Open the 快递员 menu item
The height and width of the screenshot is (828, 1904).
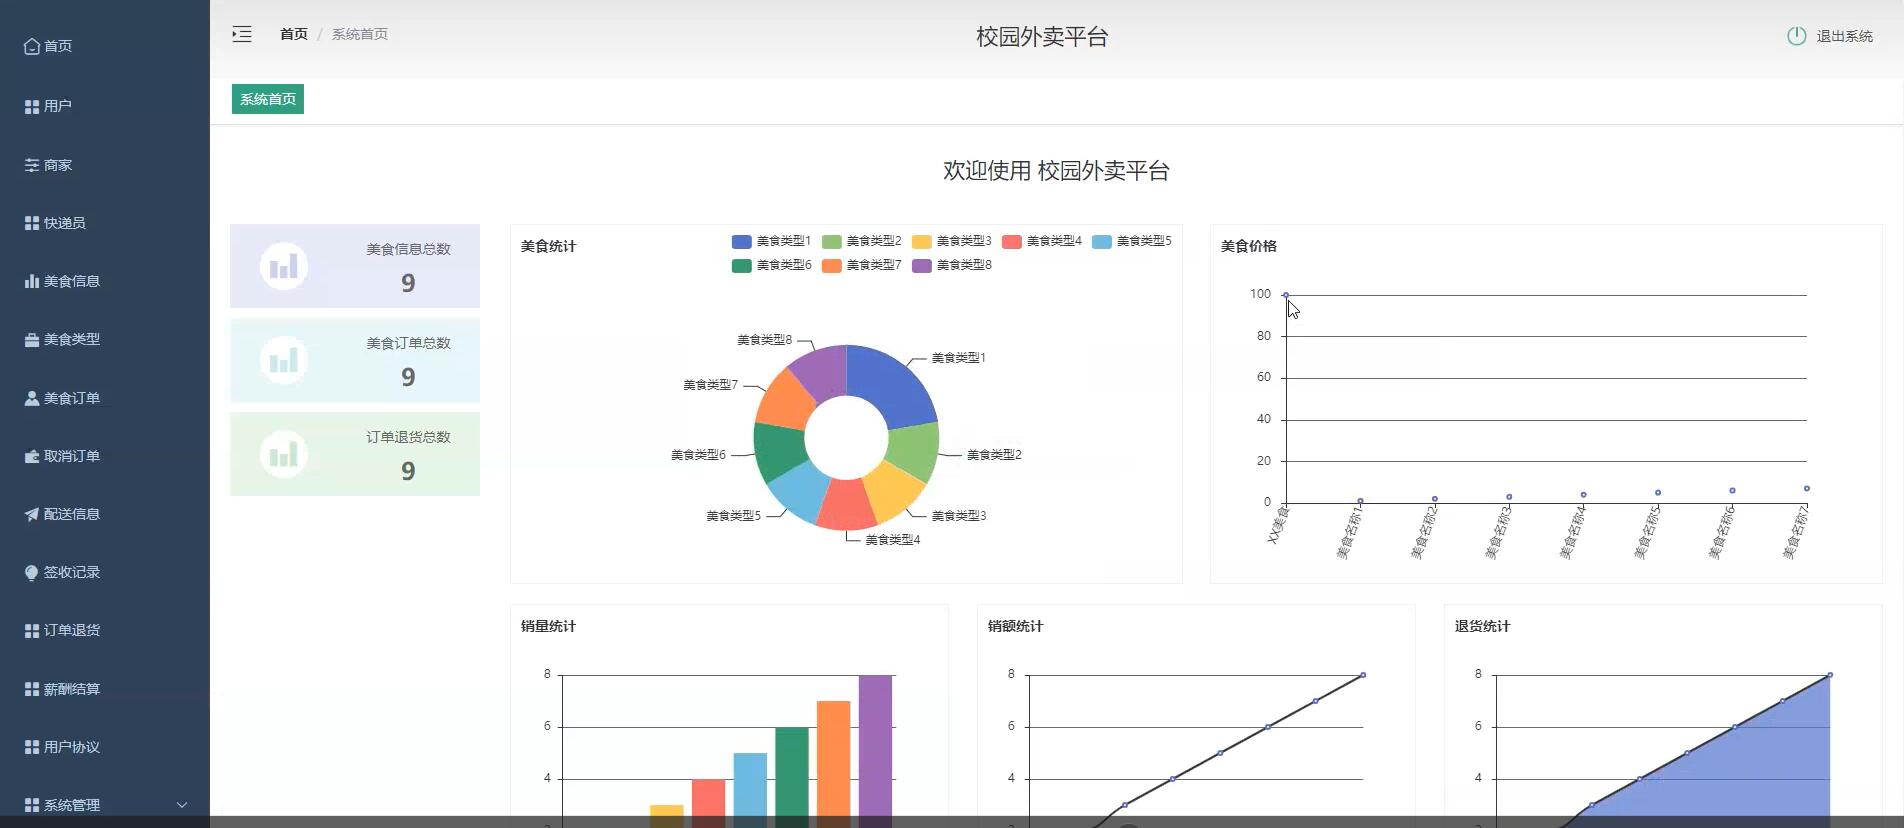[105, 223]
